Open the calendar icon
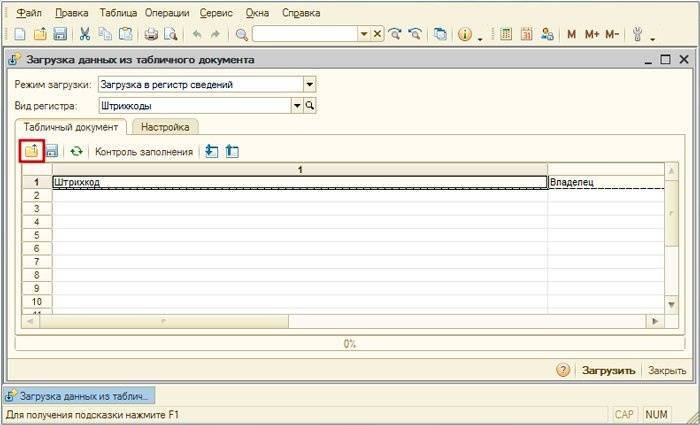The width and height of the screenshot is (700, 425). point(527,35)
